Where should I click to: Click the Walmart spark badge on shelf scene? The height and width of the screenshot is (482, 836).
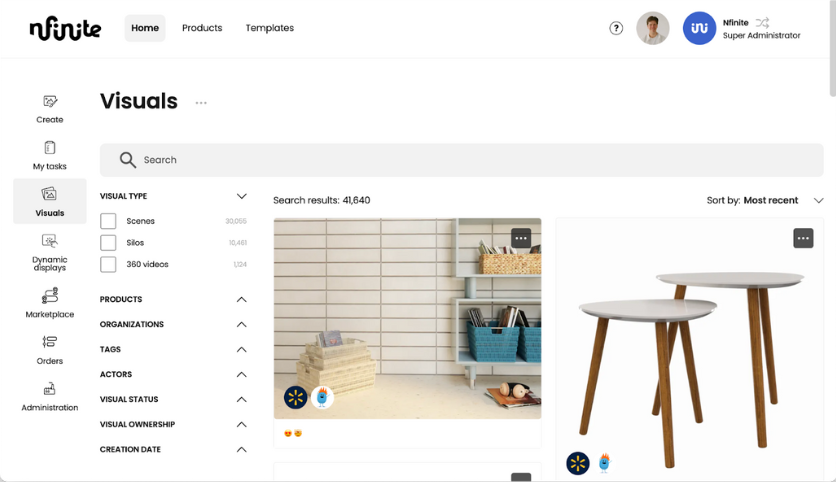pos(295,397)
